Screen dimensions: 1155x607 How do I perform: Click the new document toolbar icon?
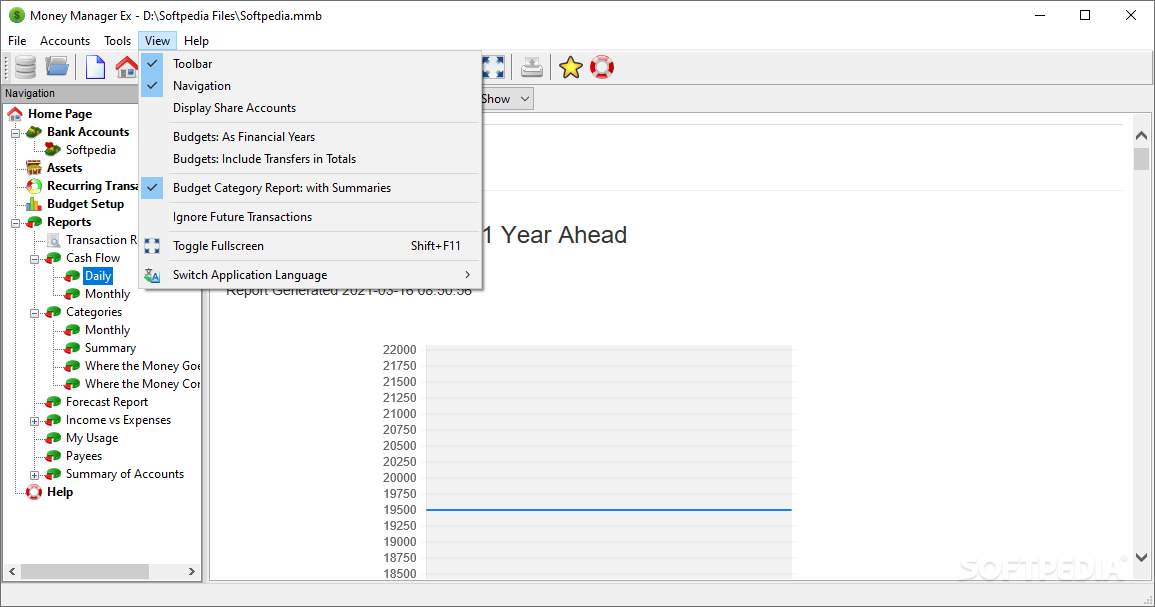(x=95, y=67)
